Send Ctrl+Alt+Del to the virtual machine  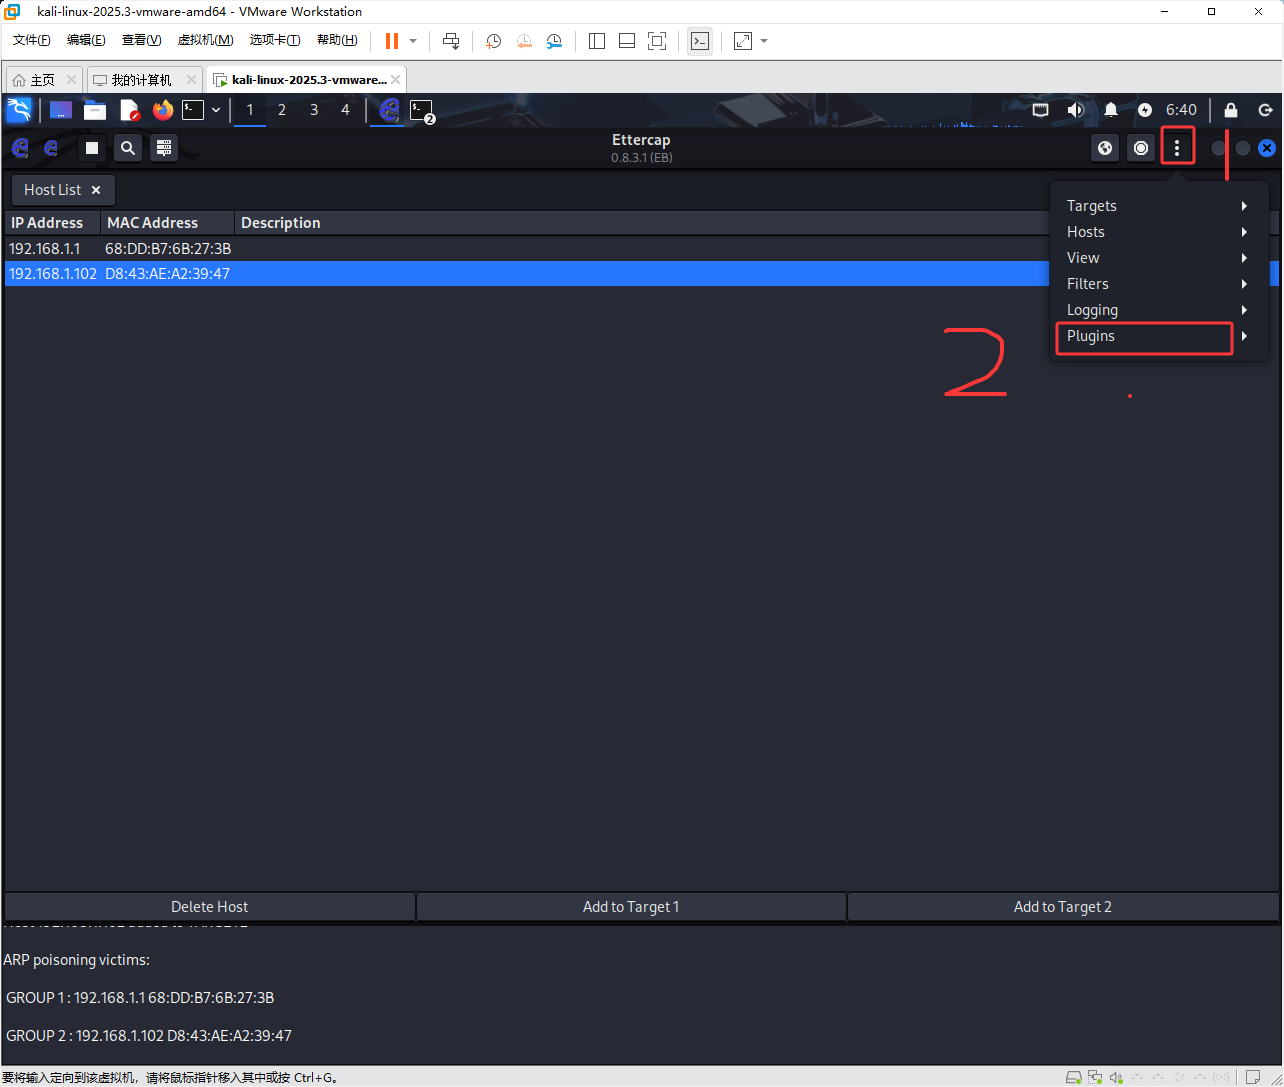click(451, 41)
